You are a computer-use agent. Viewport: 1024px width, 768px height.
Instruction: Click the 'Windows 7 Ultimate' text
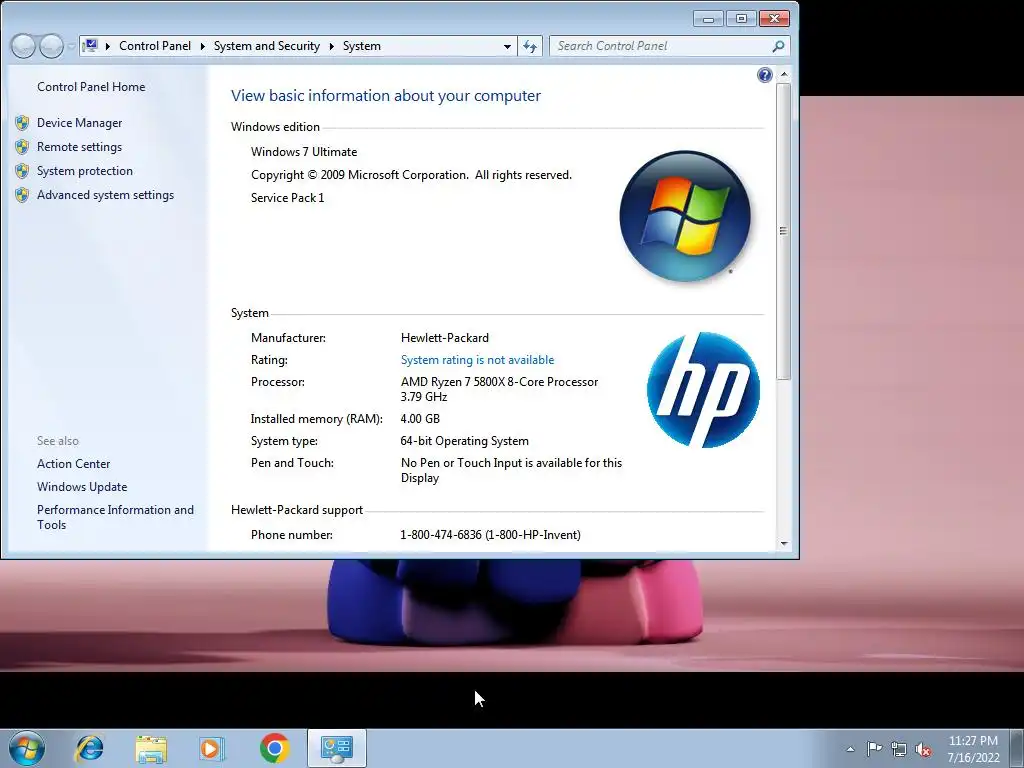pos(304,152)
